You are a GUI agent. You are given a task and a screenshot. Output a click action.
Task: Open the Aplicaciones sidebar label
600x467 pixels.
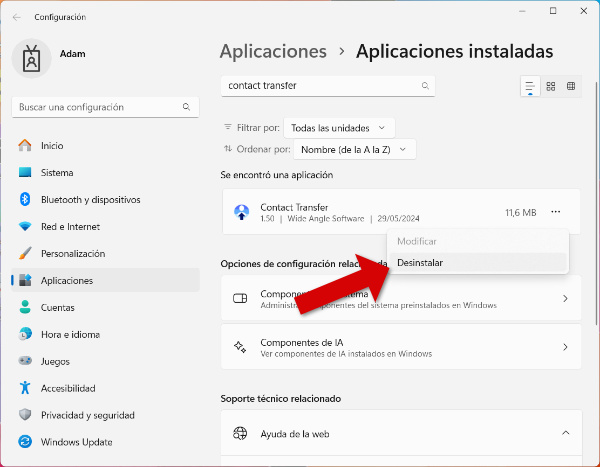(x=67, y=281)
